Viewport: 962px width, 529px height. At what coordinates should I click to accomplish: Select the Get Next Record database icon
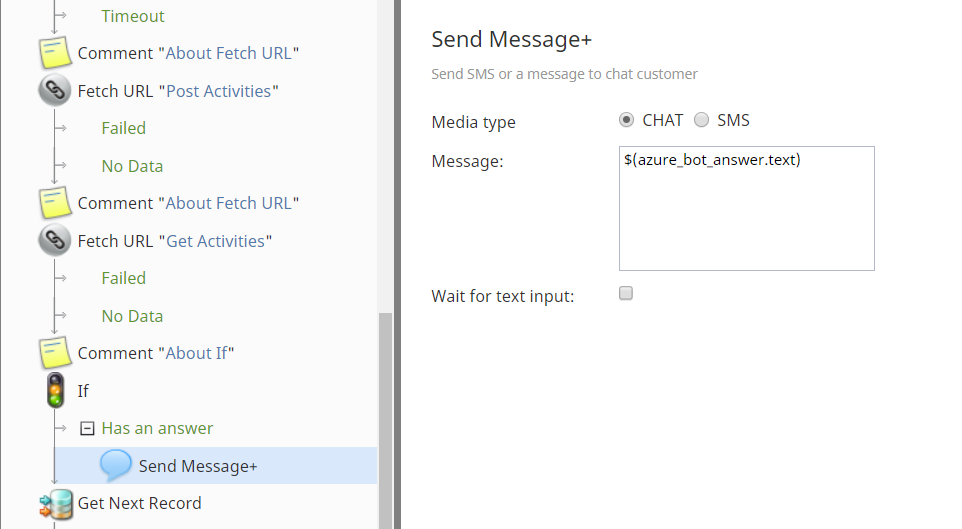tap(56, 504)
